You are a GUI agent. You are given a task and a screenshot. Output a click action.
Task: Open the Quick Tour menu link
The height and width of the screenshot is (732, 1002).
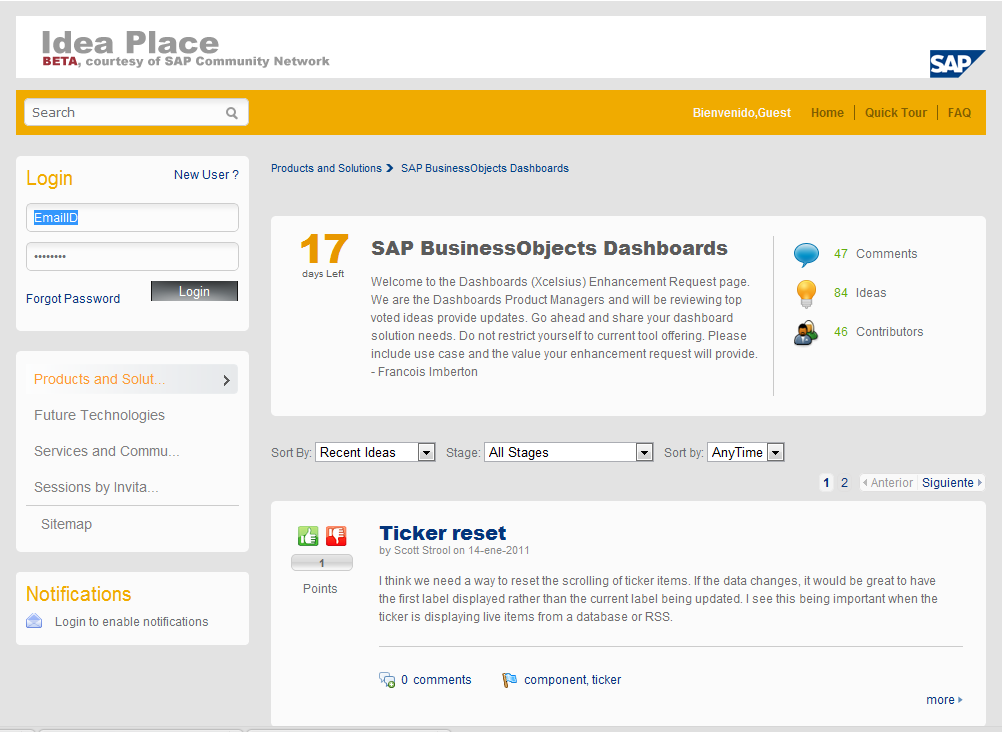click(x=895, y=113)
